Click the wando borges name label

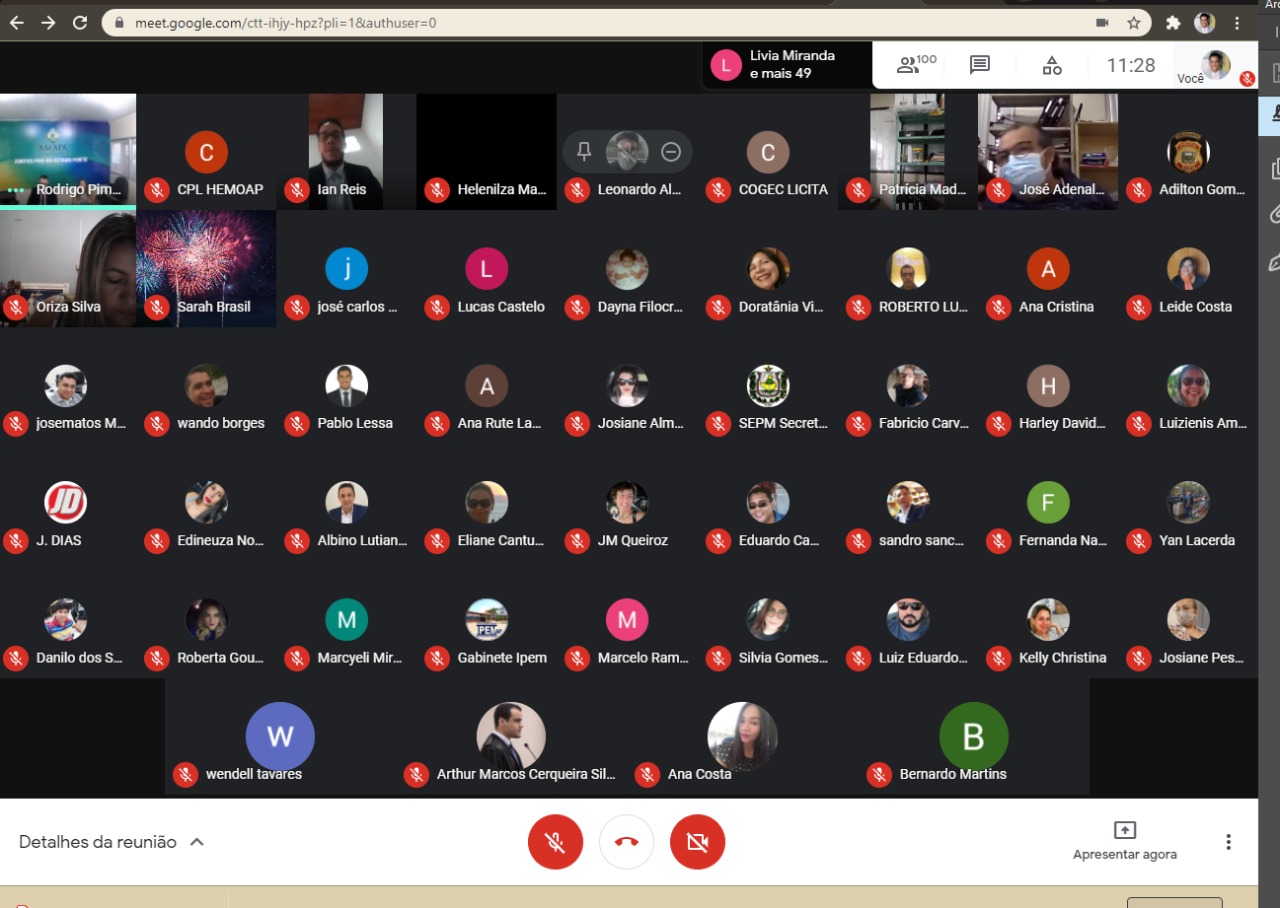click(221, 423)
